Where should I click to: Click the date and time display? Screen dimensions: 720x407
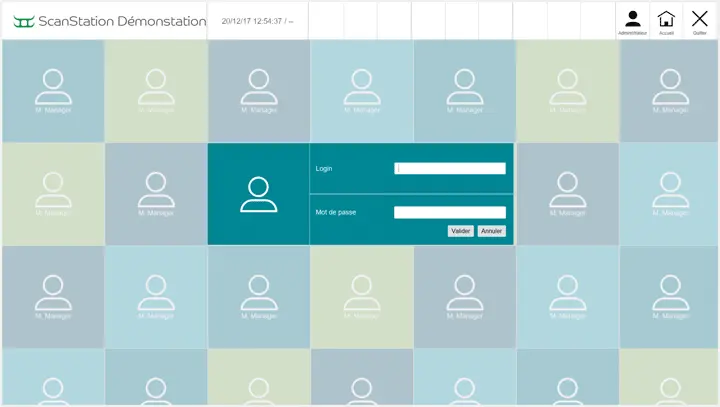(x=257, y=21)
